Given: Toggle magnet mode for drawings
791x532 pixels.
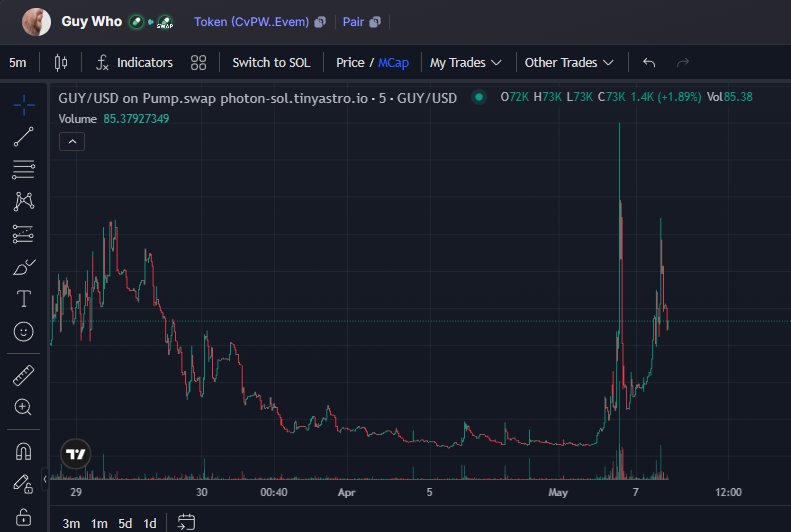Looking at the screenshot, I should pyautogui.click(x=24, y=451).
